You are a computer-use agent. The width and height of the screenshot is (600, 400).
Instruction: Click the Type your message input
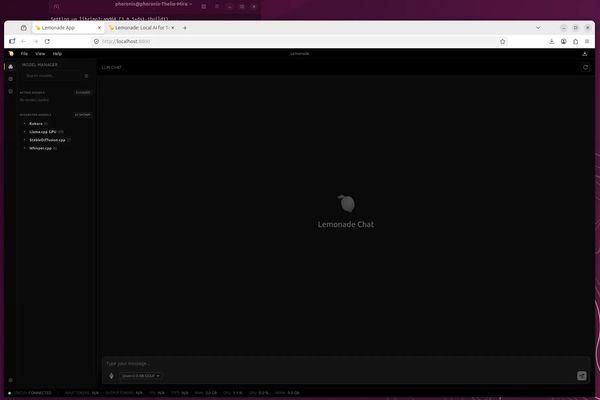344,363
